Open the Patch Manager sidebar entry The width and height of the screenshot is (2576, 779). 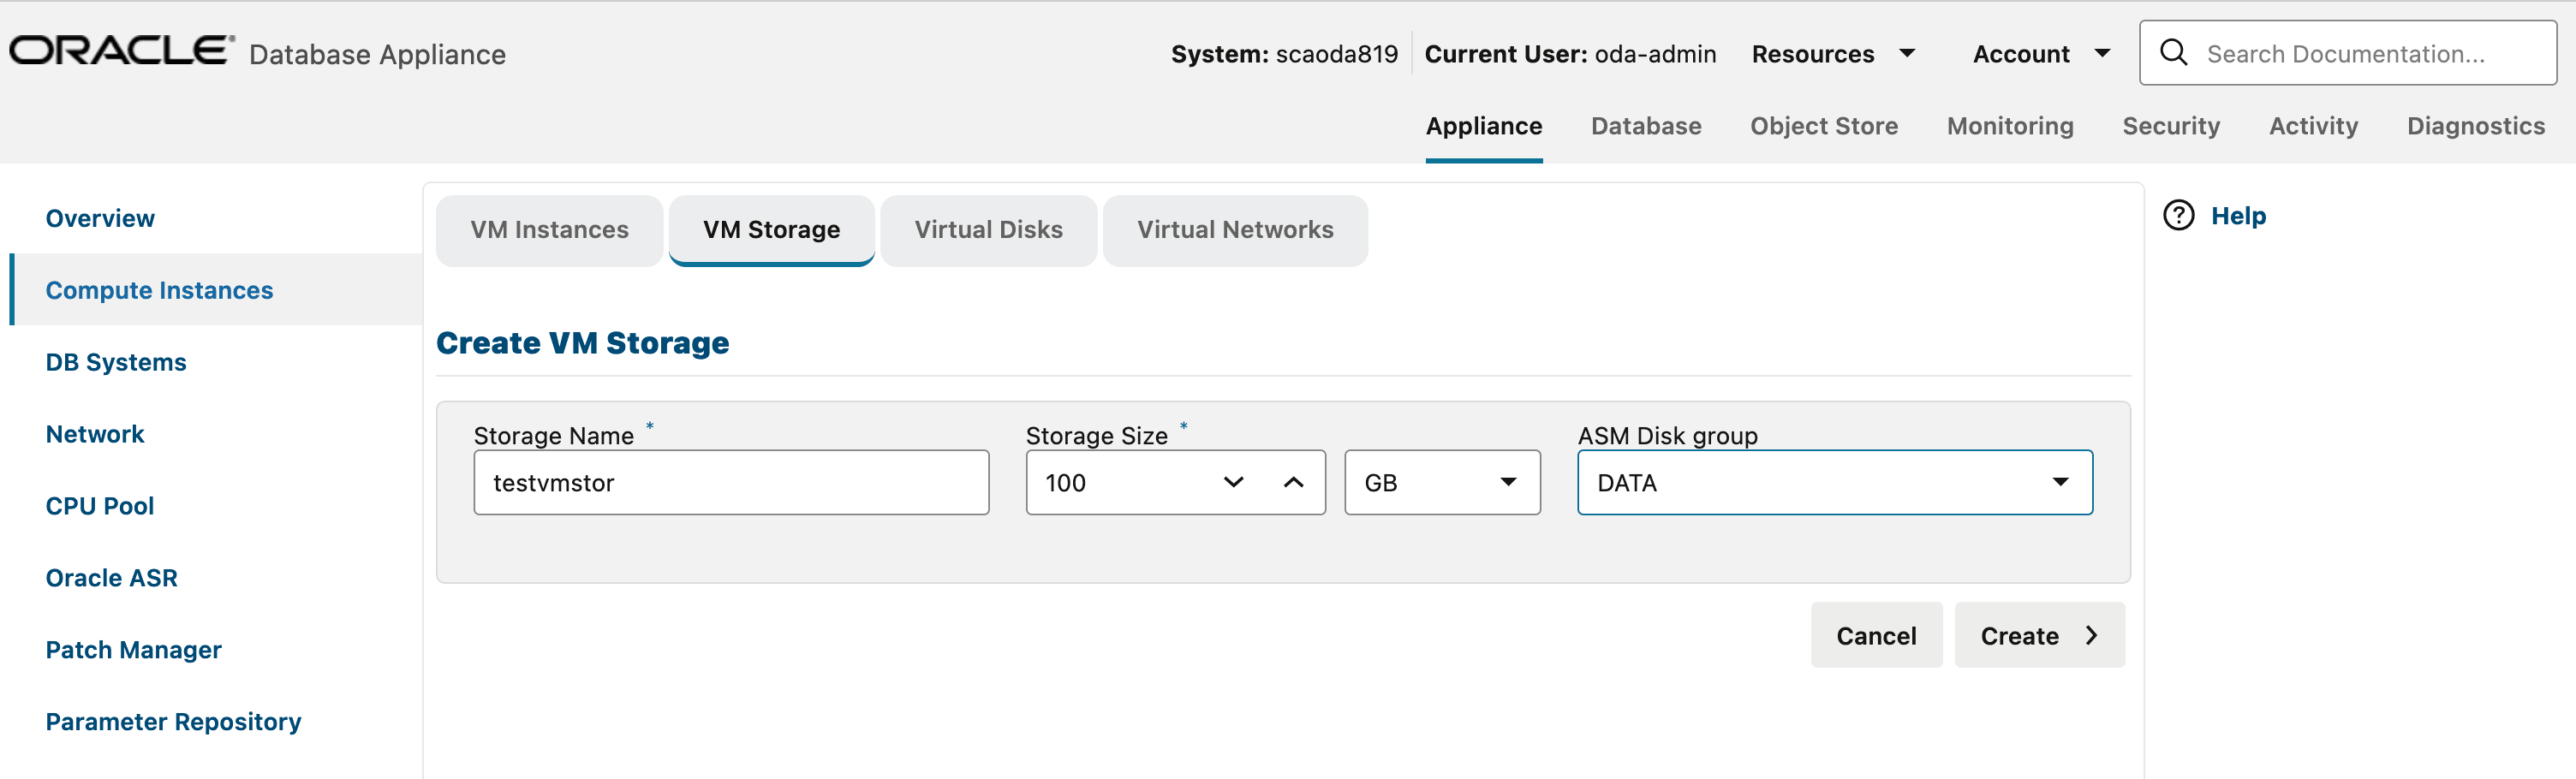[133, 649]
